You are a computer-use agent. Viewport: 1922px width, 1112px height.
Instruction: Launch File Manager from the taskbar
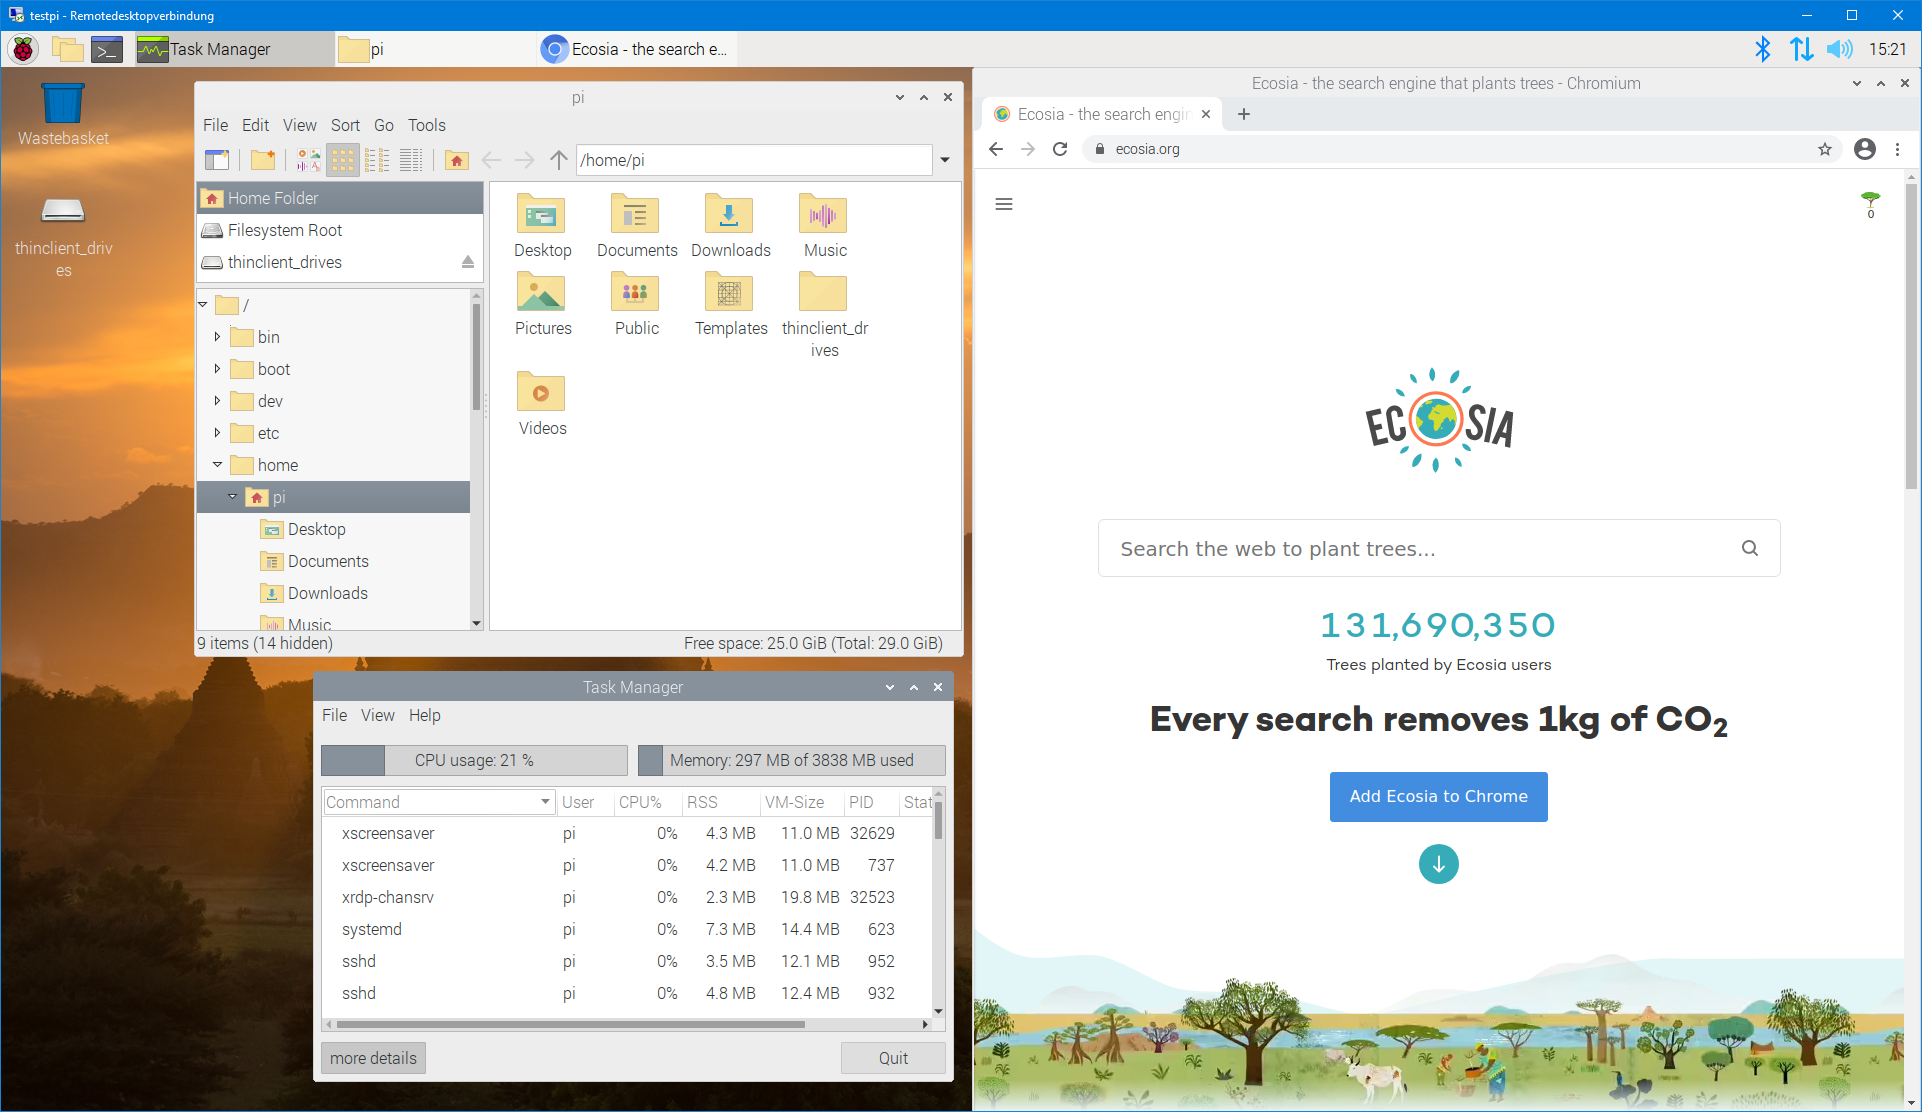67,49
